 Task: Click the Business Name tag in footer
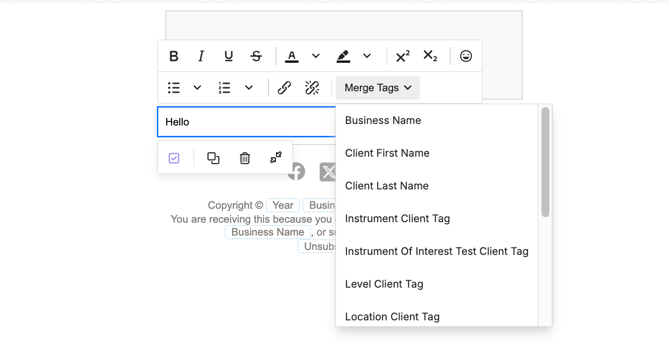(267, 232)
